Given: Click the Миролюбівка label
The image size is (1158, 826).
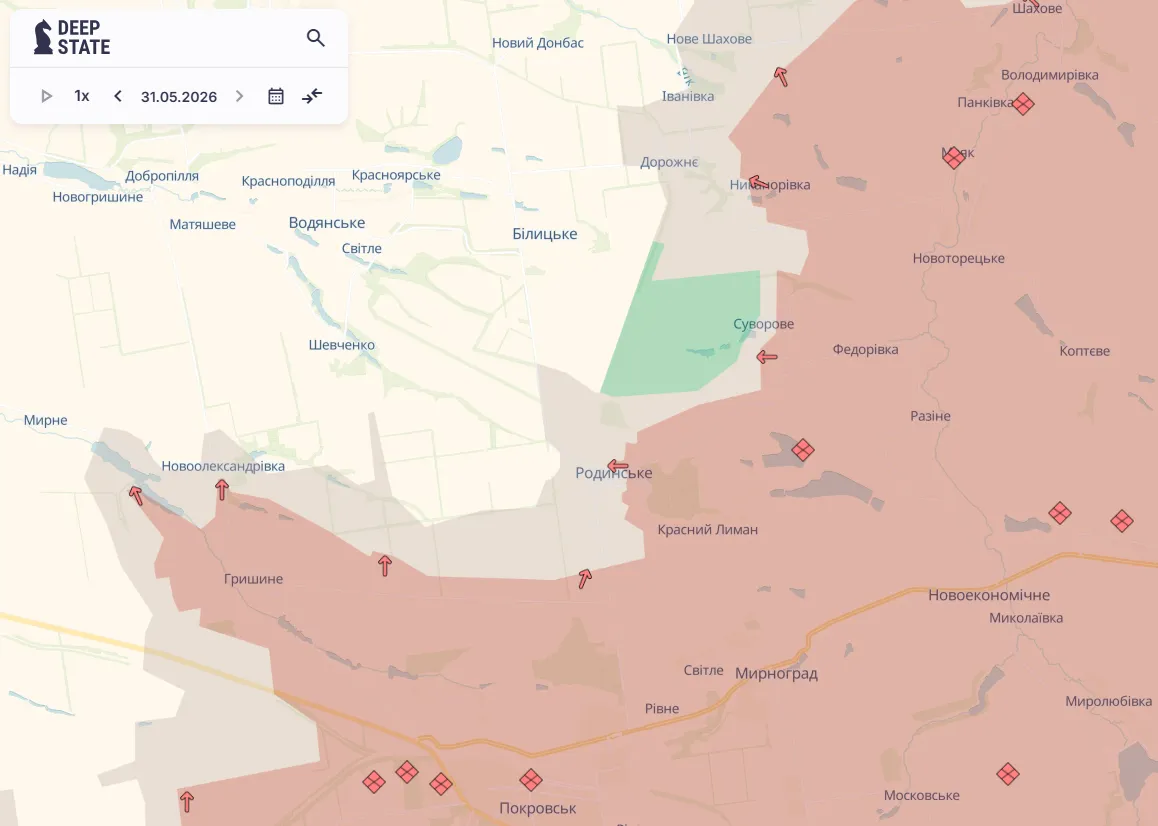Looking at the screenshot, I should click(1109, 701).
